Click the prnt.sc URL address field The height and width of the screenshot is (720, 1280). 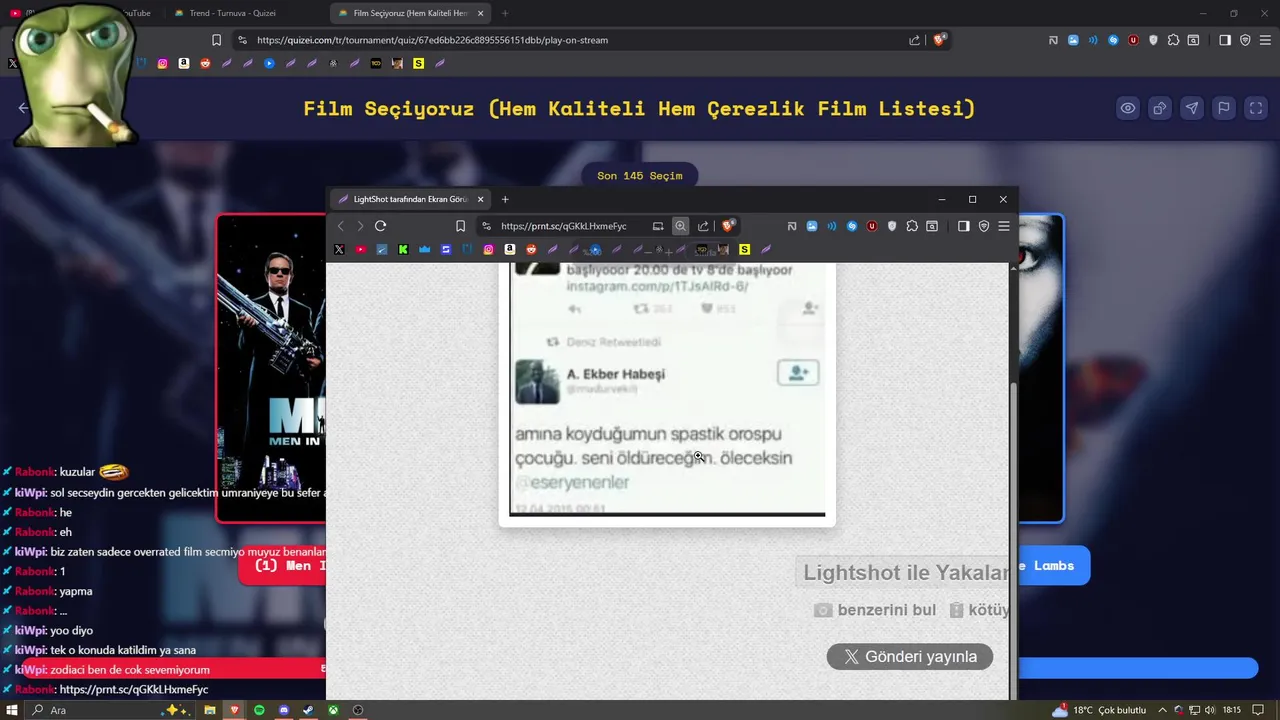coord(563,226)
